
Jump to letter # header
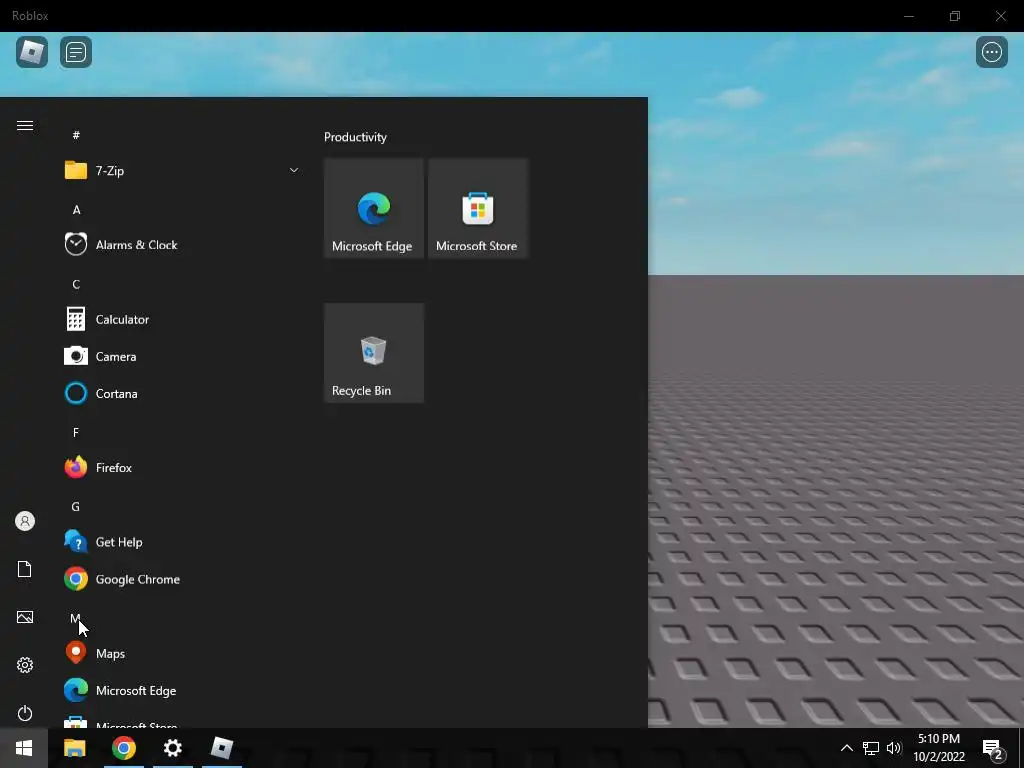[x=76, y=135]
